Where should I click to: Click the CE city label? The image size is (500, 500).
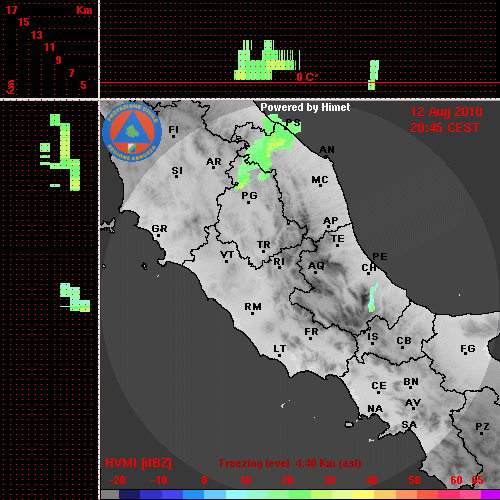coord(379,387)
